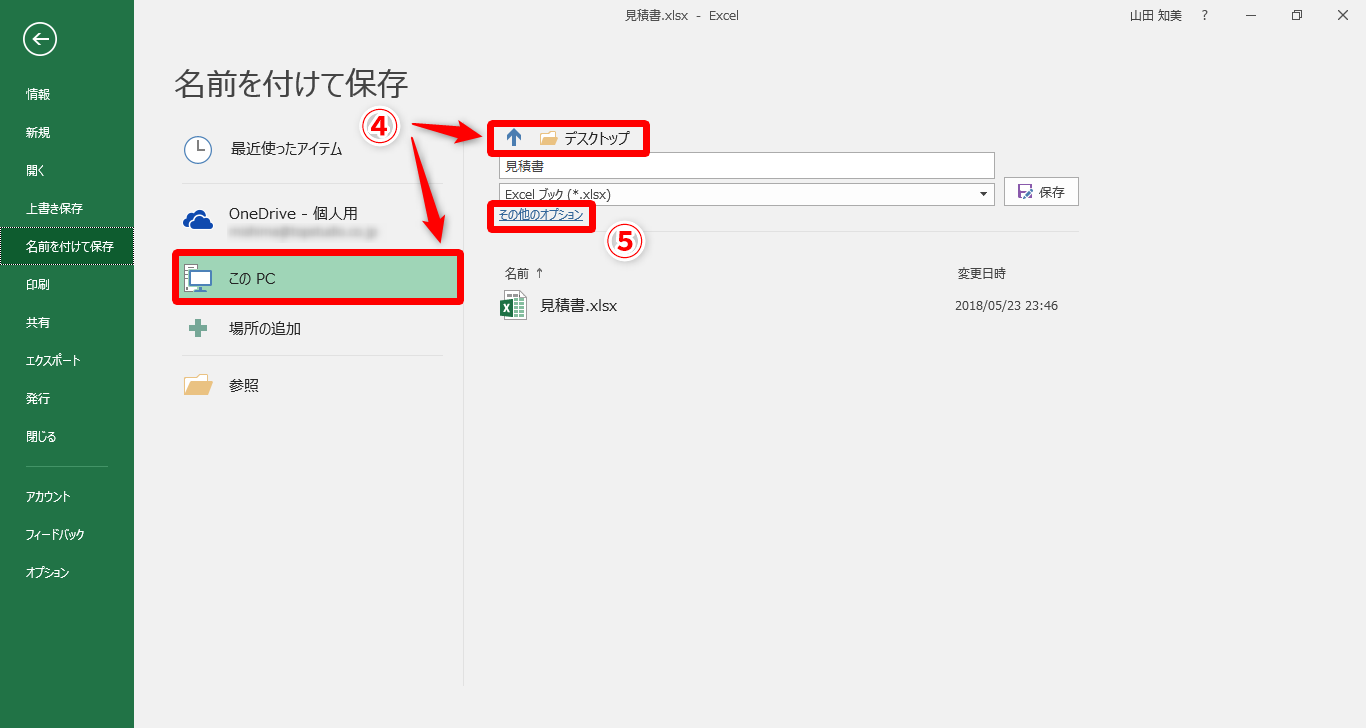1366x728 pixels.
Task: Go up one folder level arrow
Action: (x=514, y=138)
